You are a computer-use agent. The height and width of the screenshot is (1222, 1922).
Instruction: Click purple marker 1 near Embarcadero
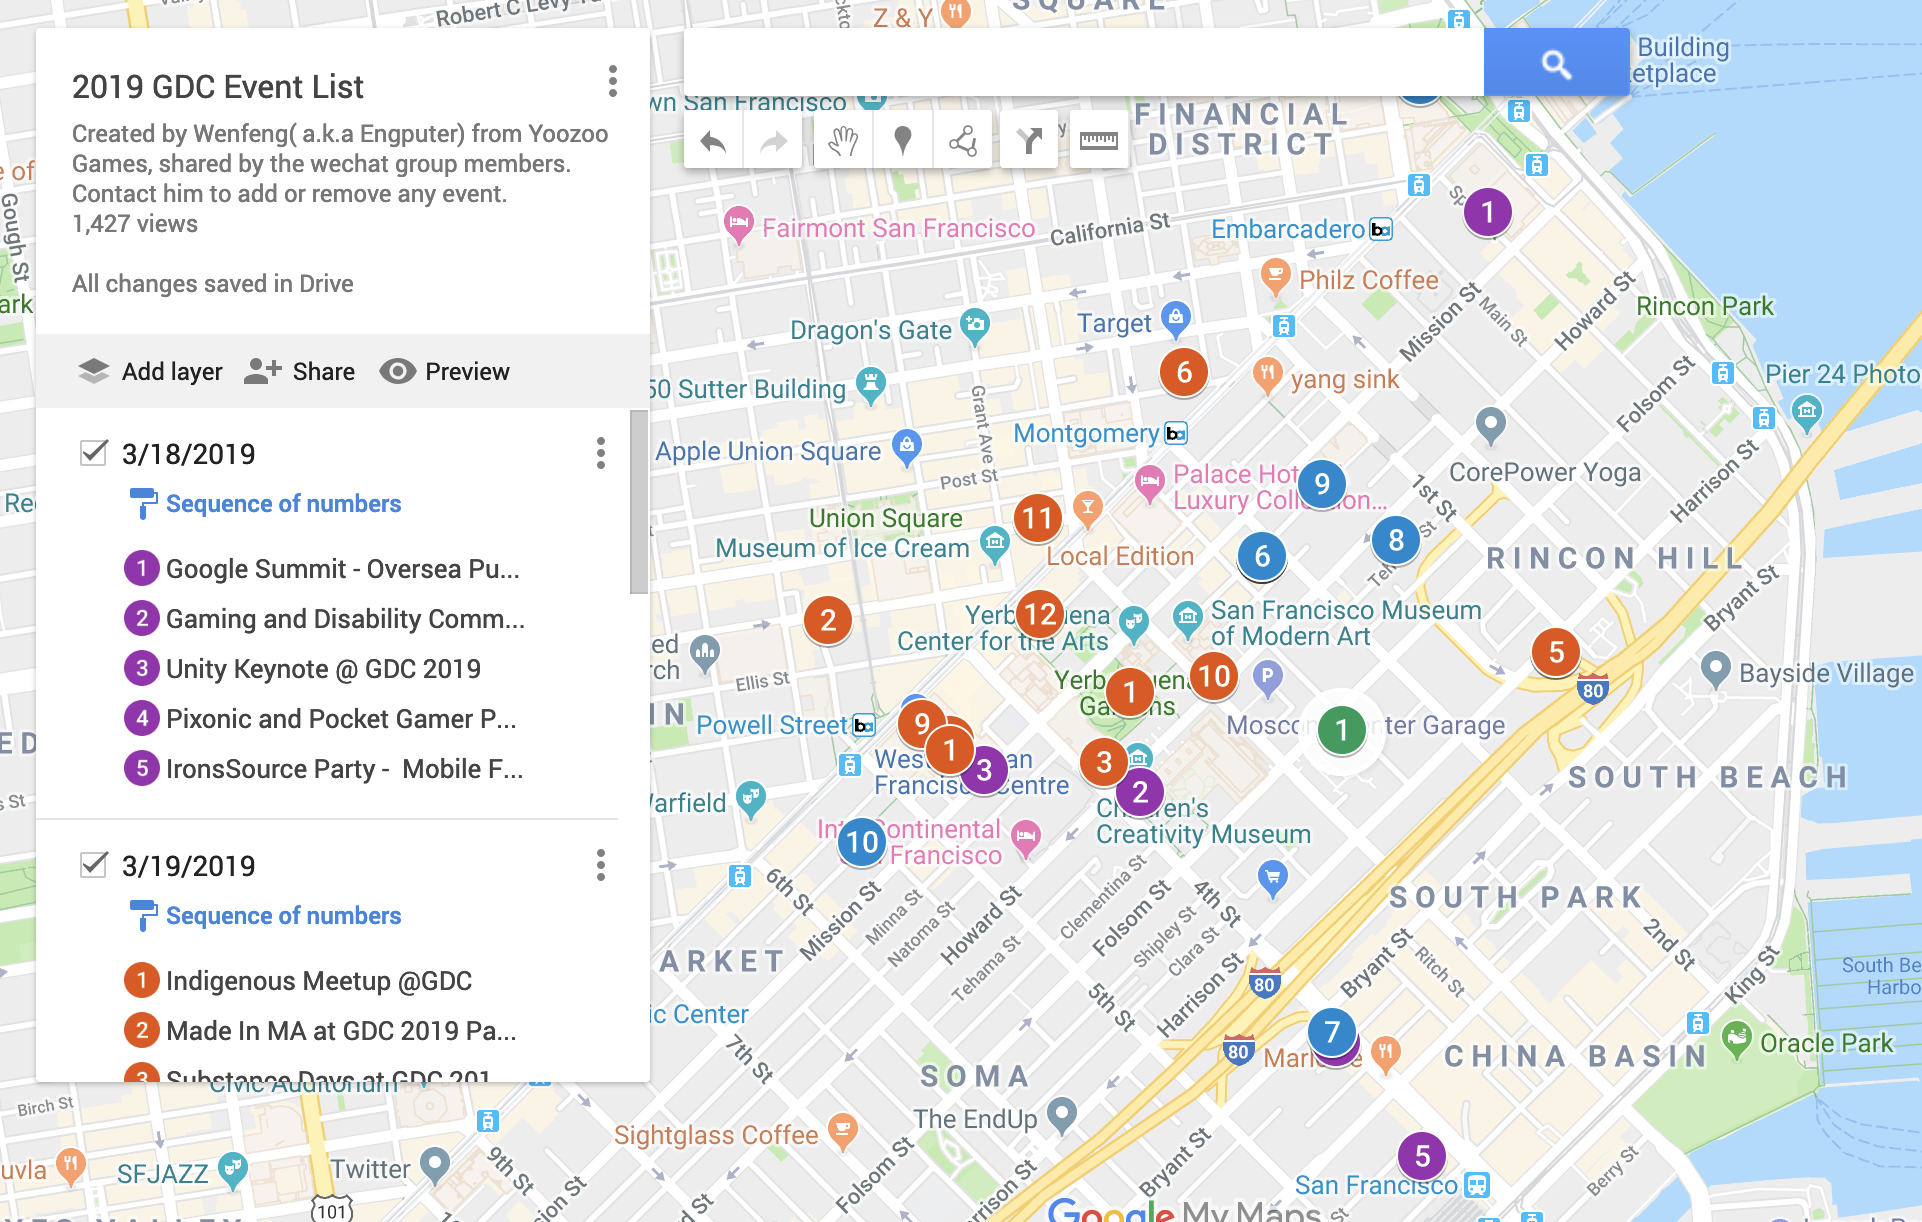pos(1487,212)
